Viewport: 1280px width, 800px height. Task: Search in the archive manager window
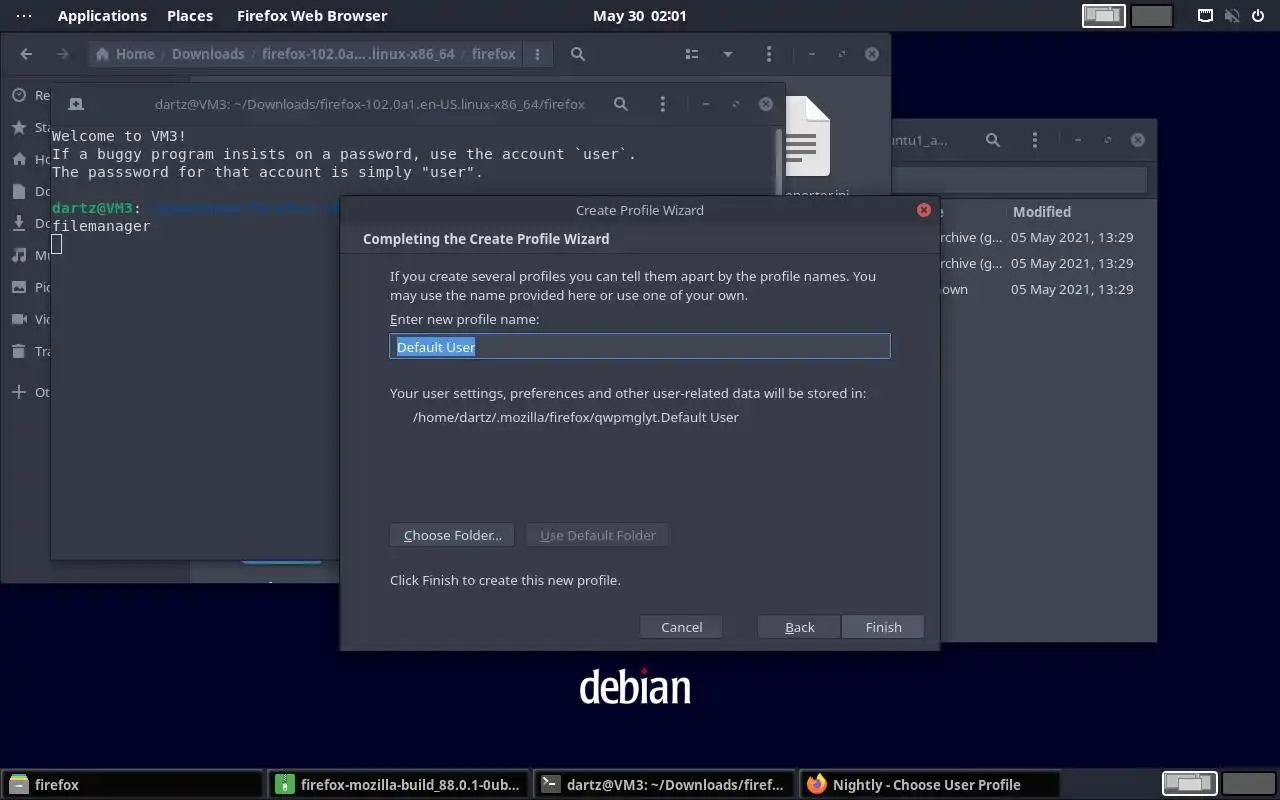point(993,140)
